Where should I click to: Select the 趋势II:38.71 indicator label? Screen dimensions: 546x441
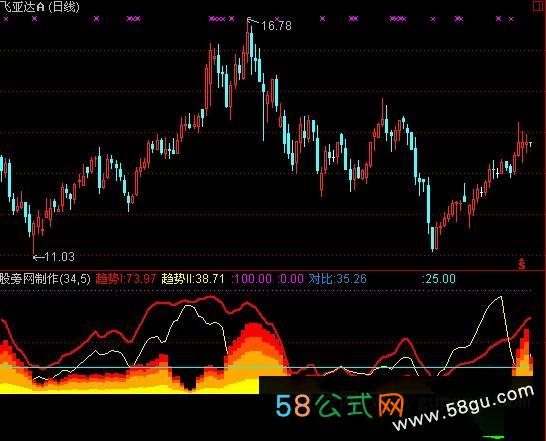pos(193,279)
